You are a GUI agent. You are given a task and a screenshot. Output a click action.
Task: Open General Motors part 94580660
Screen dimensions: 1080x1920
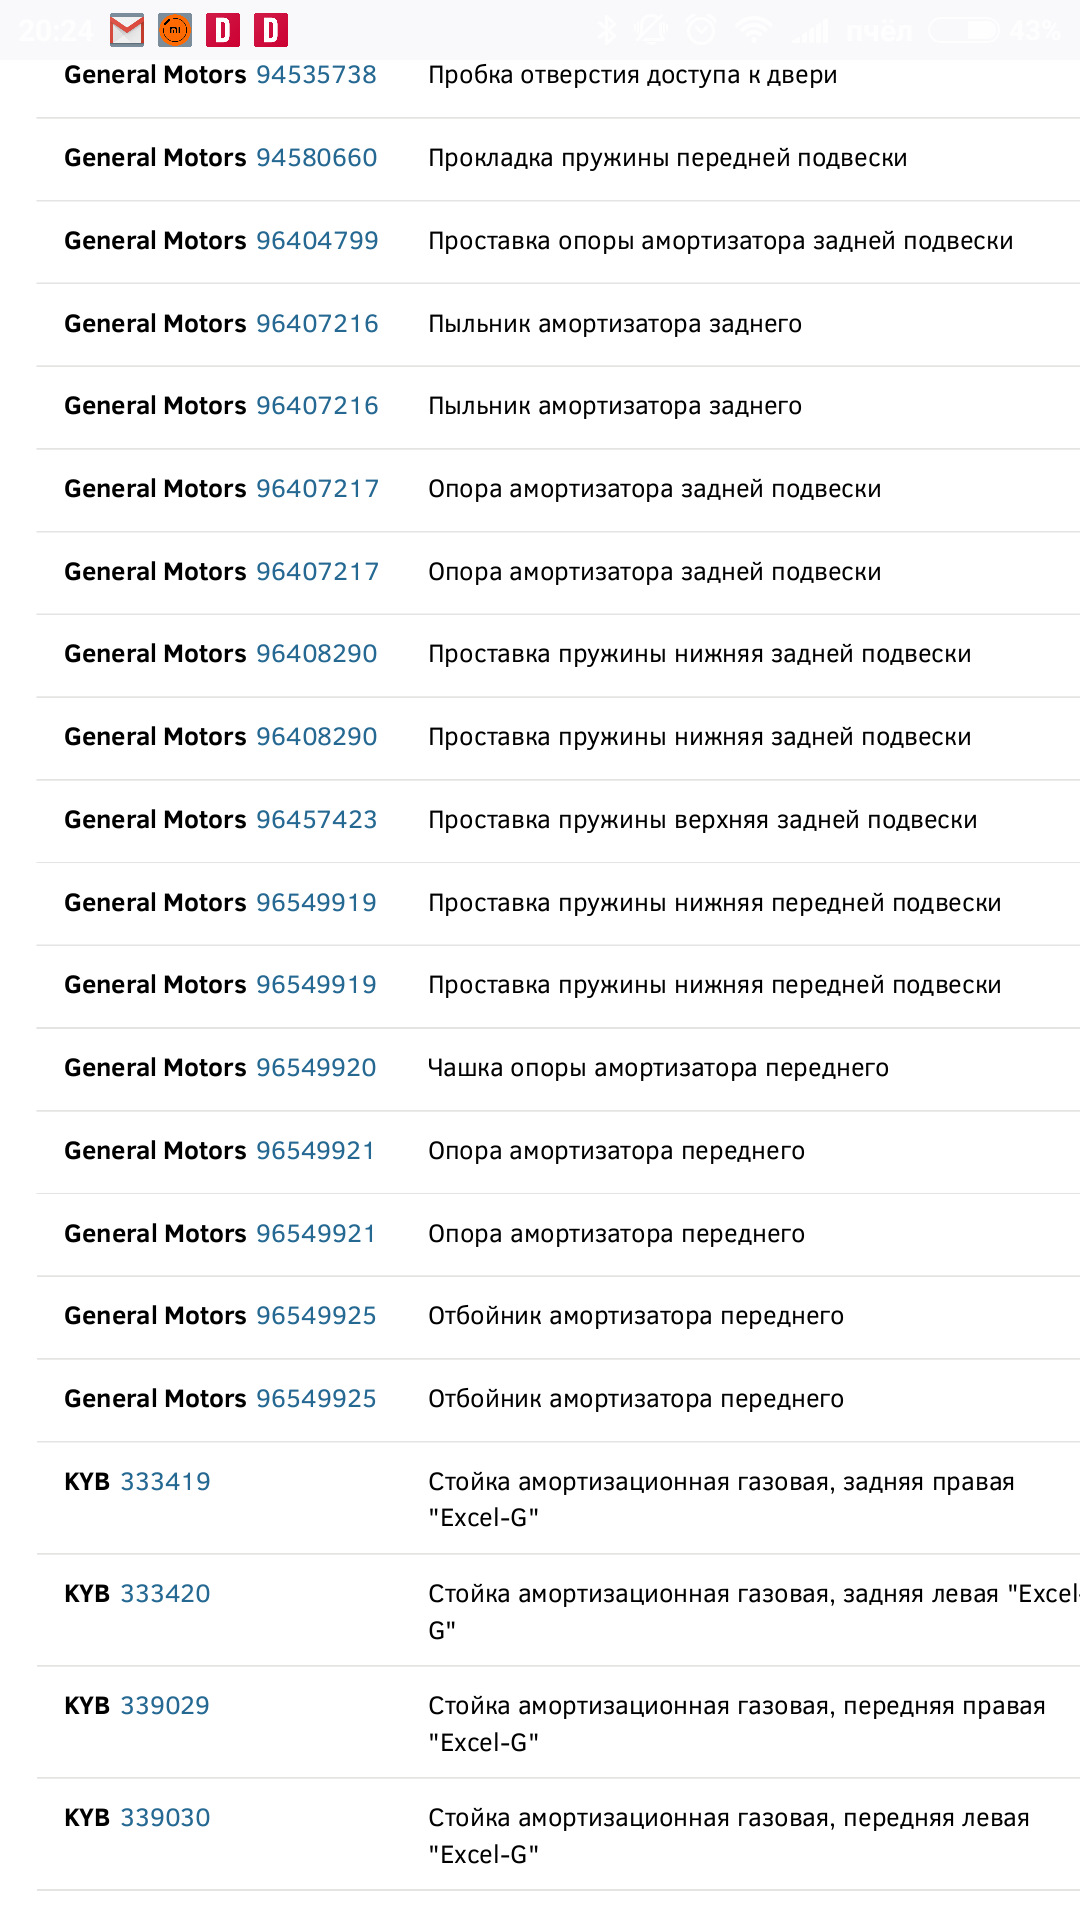[316, 158]
